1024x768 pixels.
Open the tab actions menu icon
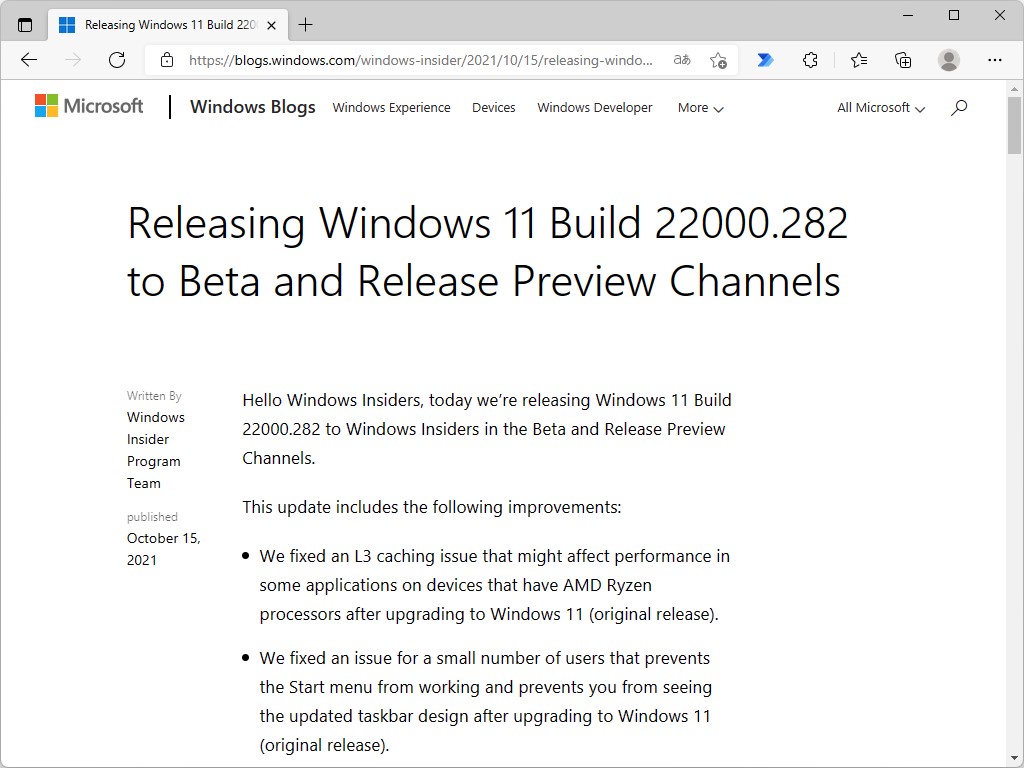click(22, 23)
